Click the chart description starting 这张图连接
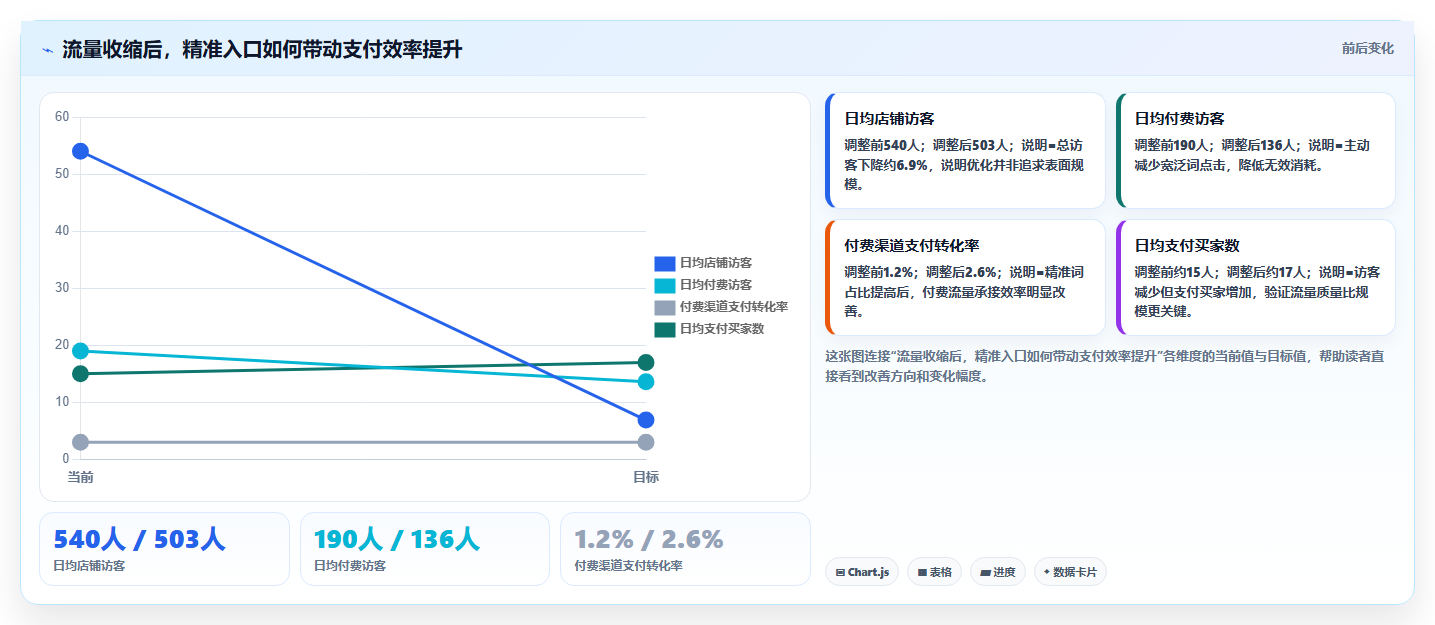 click(x=1104, y=366)
